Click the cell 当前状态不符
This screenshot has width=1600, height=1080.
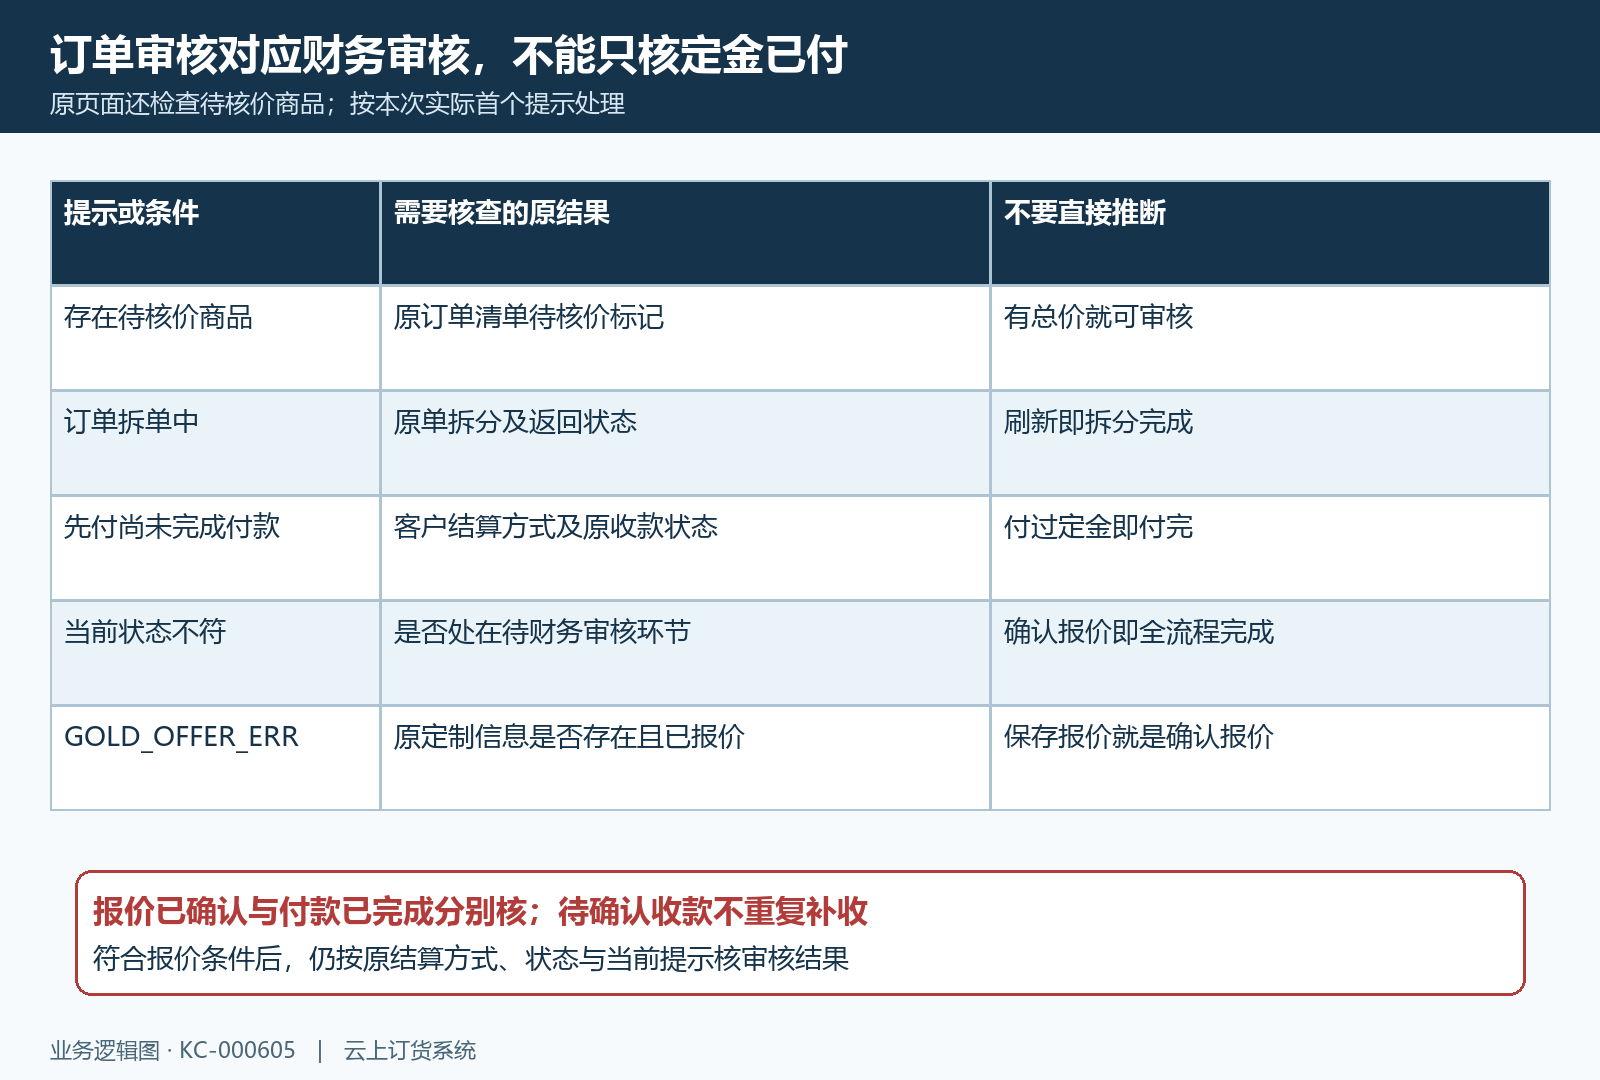click(x=215, y=653)
